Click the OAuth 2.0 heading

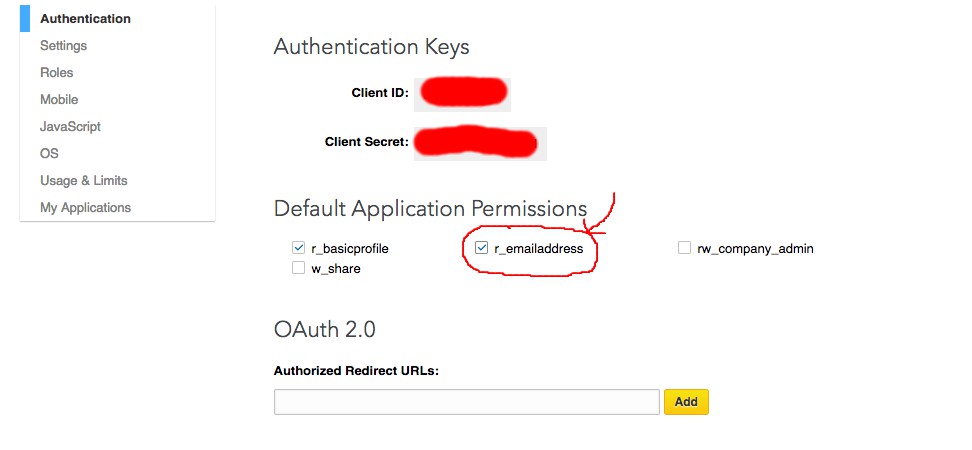324,329
